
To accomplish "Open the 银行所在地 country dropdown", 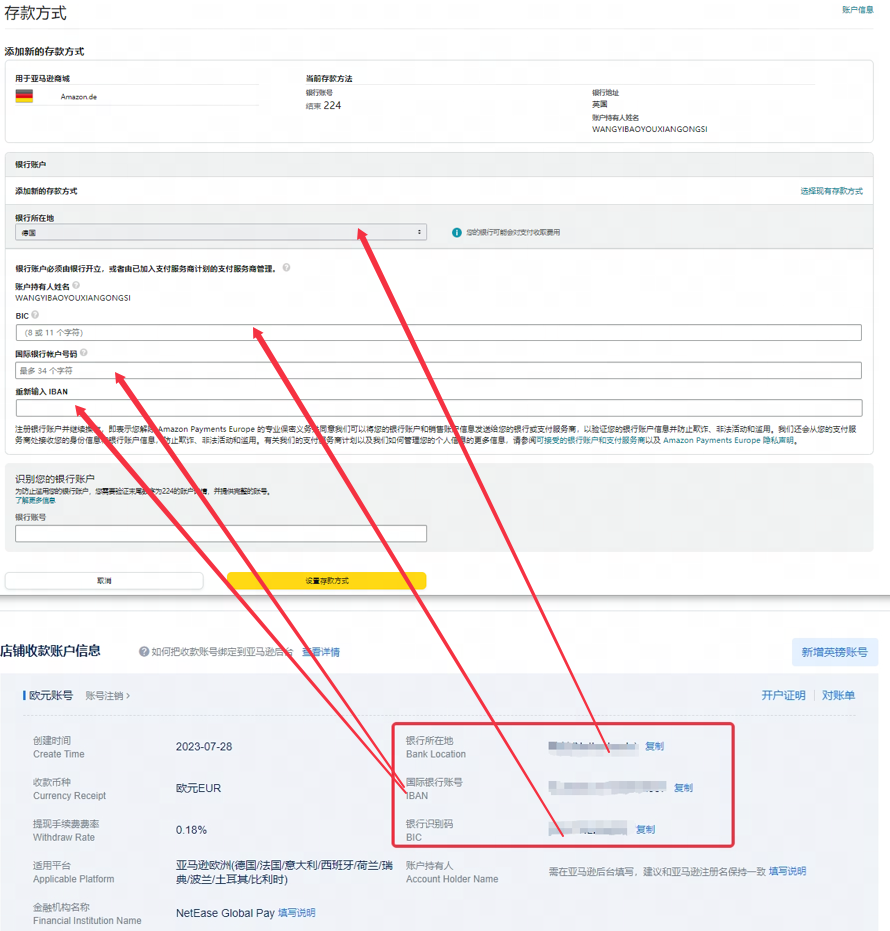I will coord(220,232).
